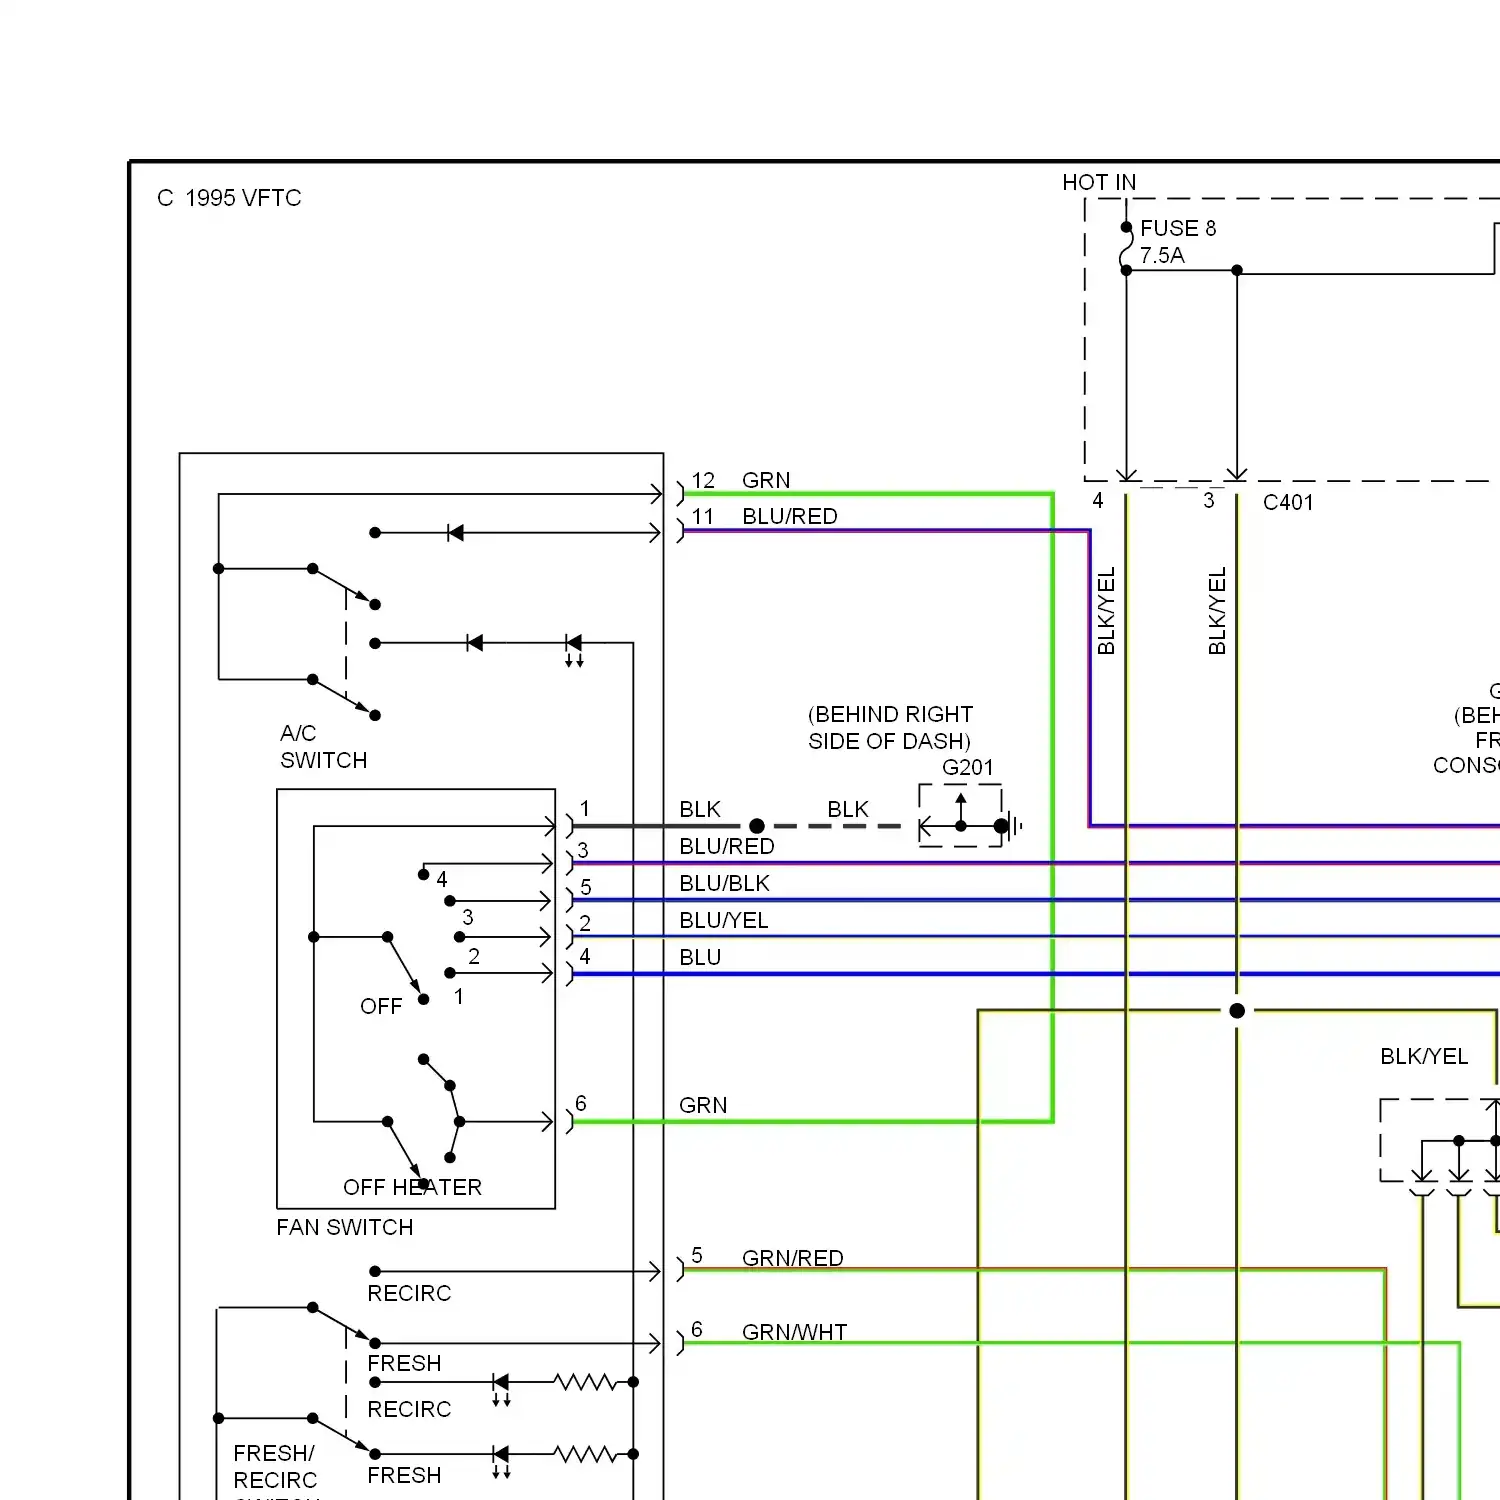The height and width of the screenshot is (1500, 1500).
Task: Click the "BLU/RED" label at fan switch pin 3
Action: 727,846
